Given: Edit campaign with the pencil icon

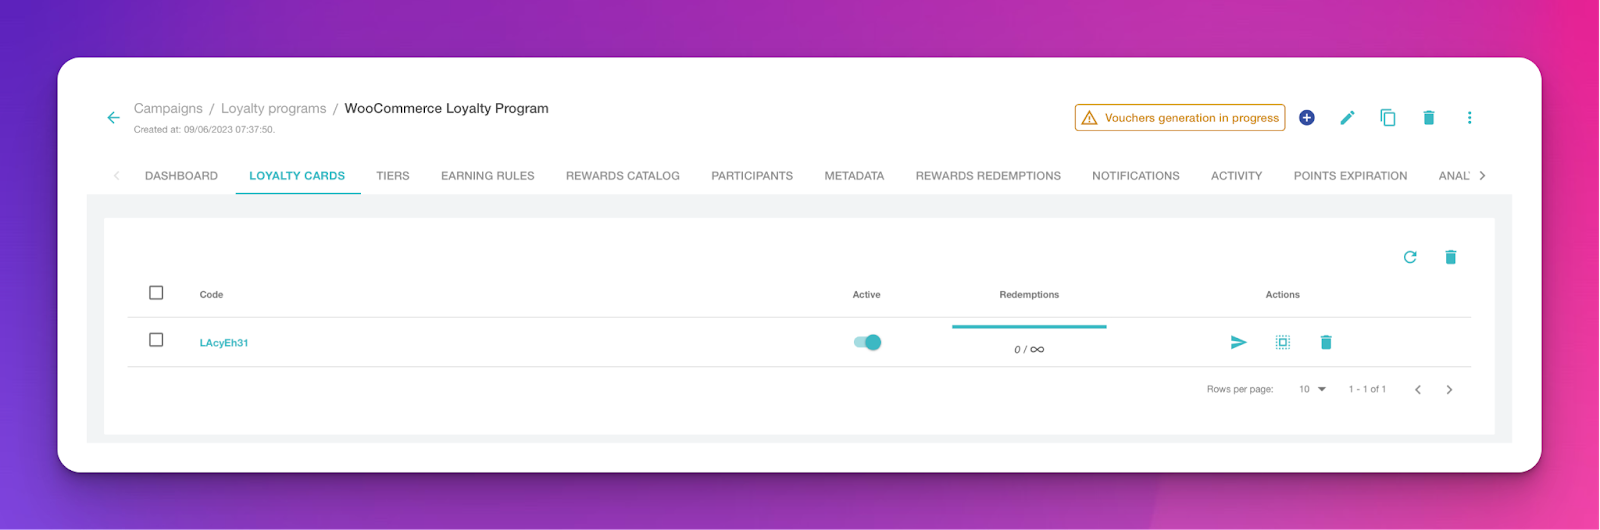Looking at the screenshot, I should (1347, 118).
